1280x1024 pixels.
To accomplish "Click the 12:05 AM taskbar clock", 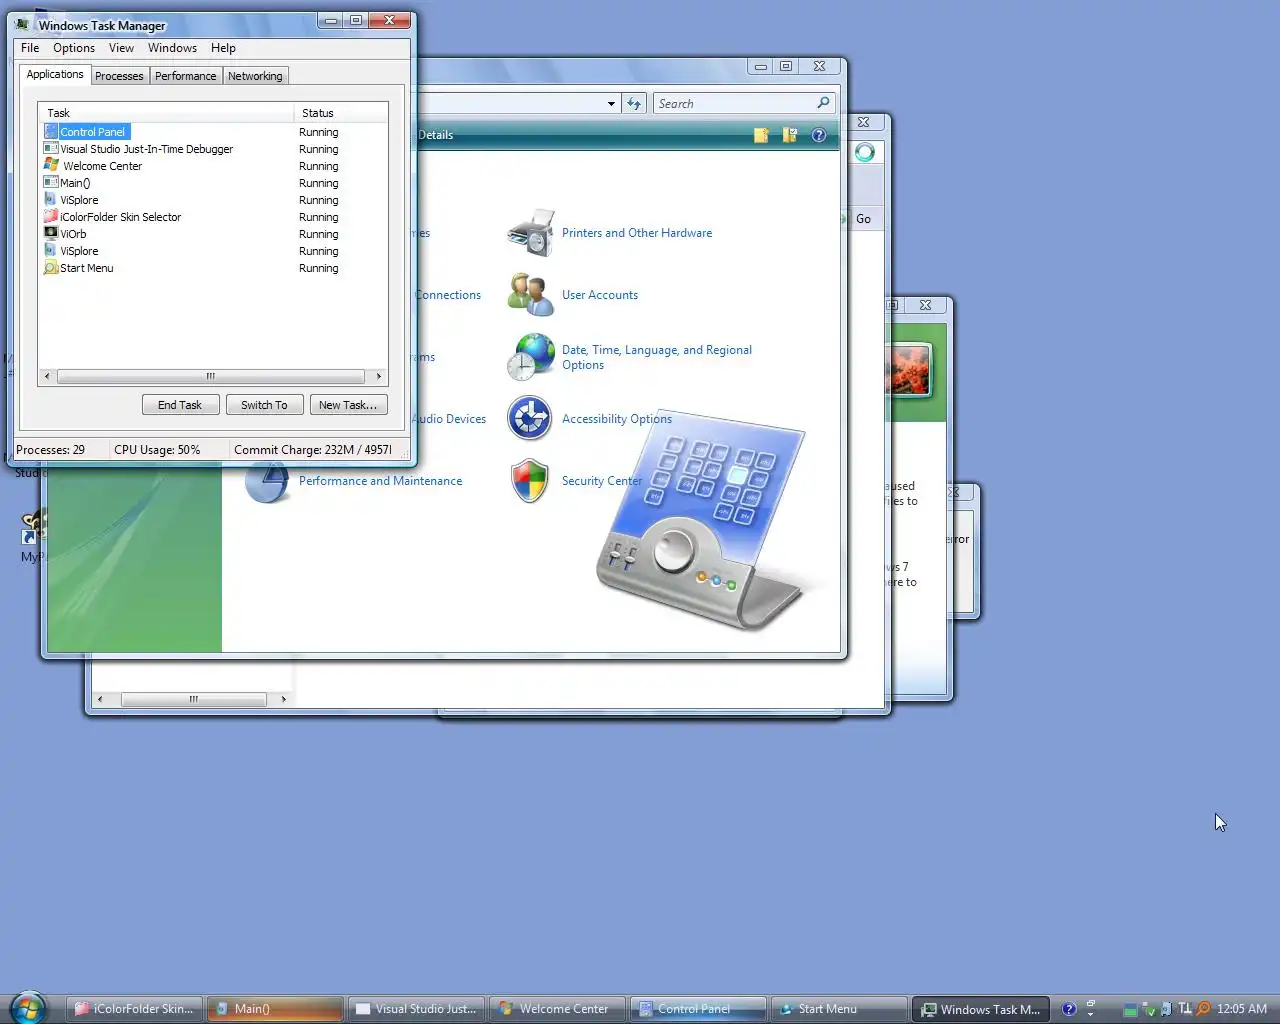I will tap(1242, 1009).
